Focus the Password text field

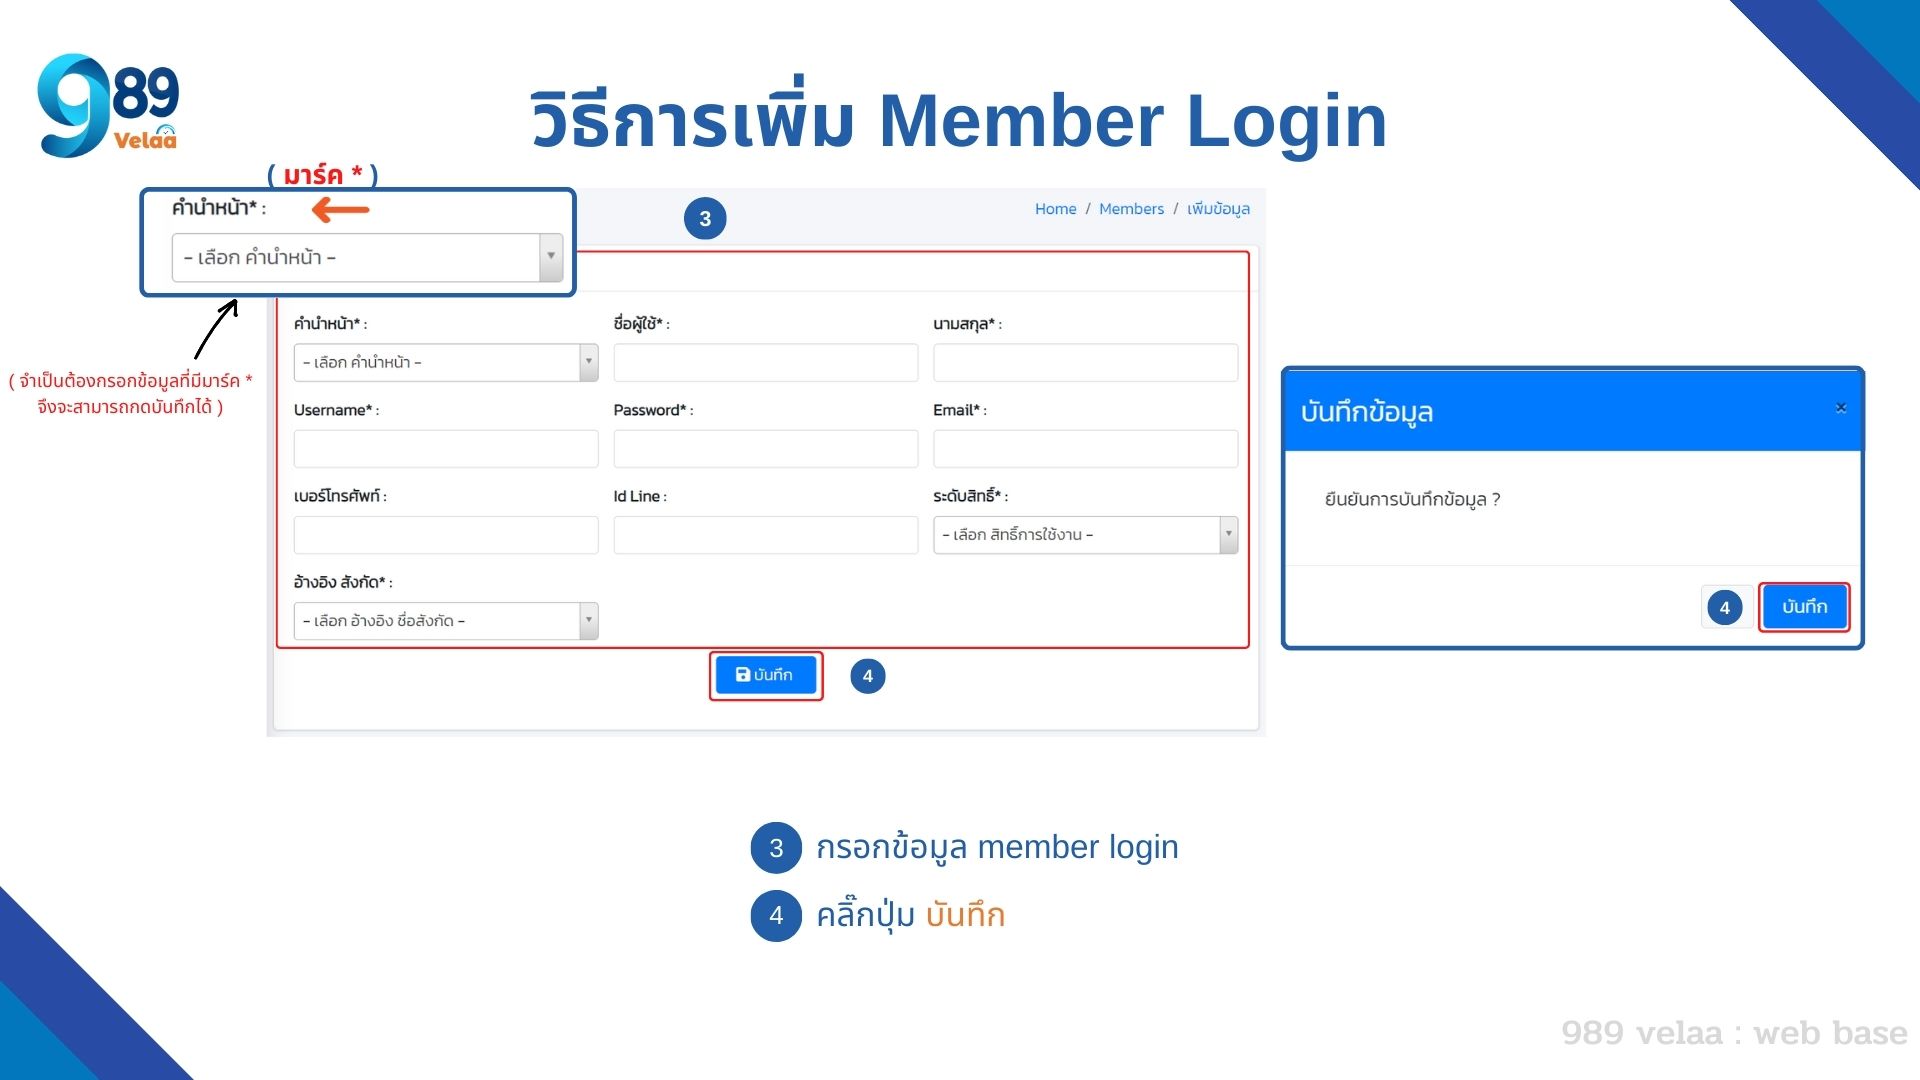(765, 448)
